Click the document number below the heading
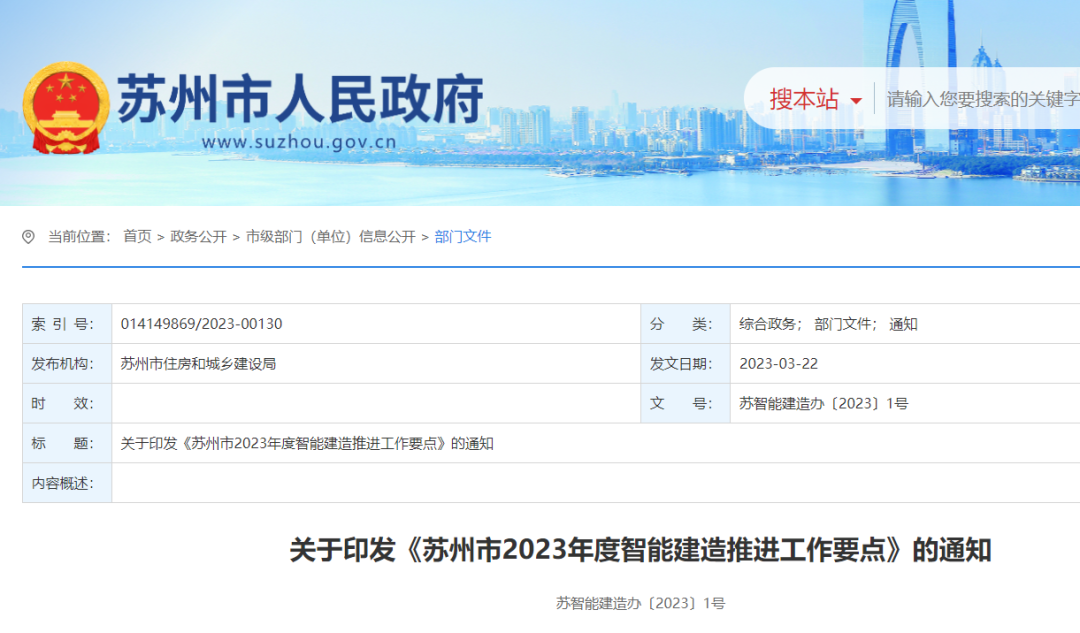Screen dimensions: 1080x633 [640, 603]
